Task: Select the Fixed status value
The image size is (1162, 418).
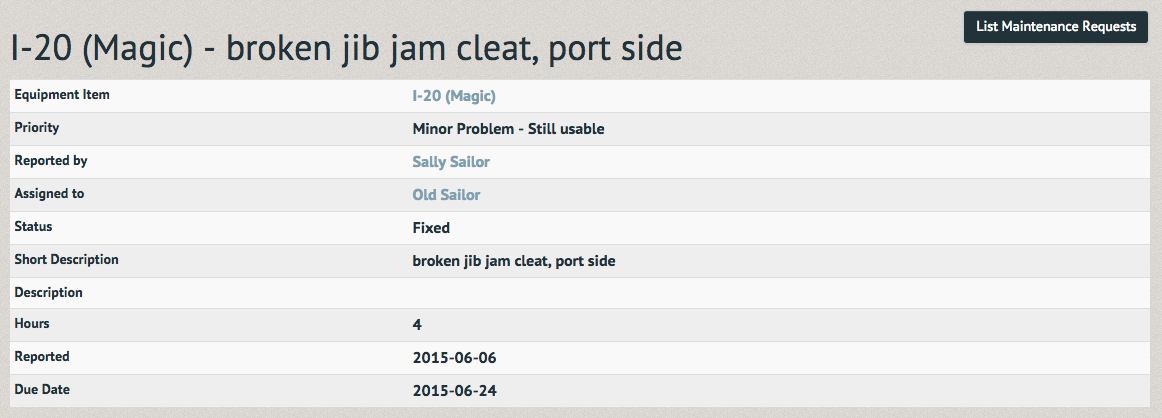Action: point(431,228)
